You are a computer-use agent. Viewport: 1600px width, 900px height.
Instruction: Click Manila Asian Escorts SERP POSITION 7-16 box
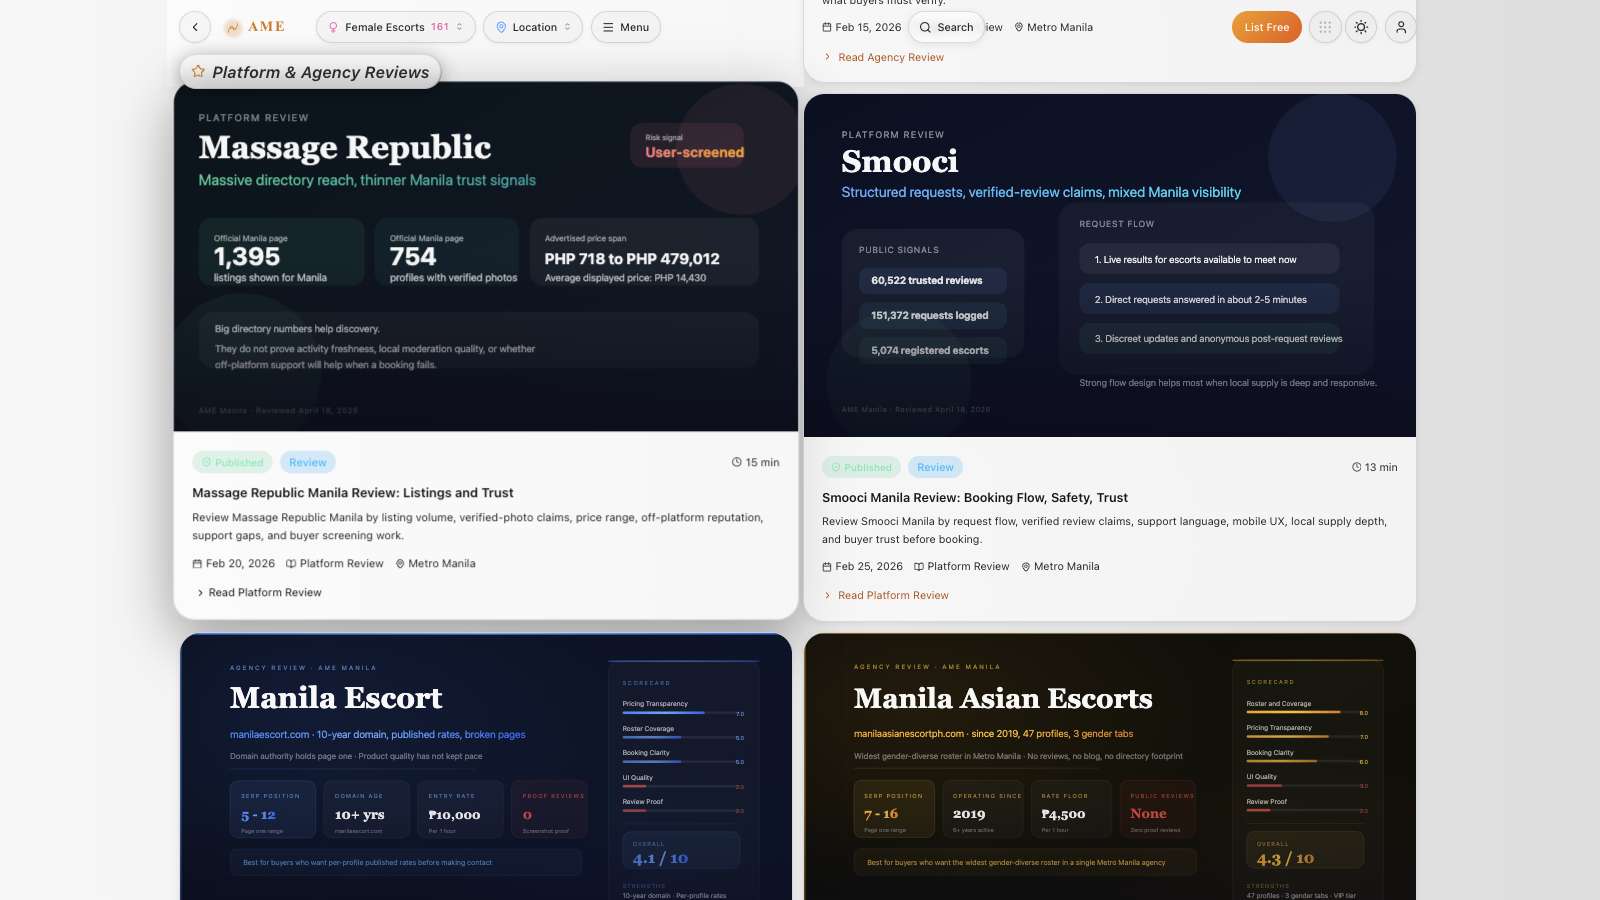coord(894,809)
